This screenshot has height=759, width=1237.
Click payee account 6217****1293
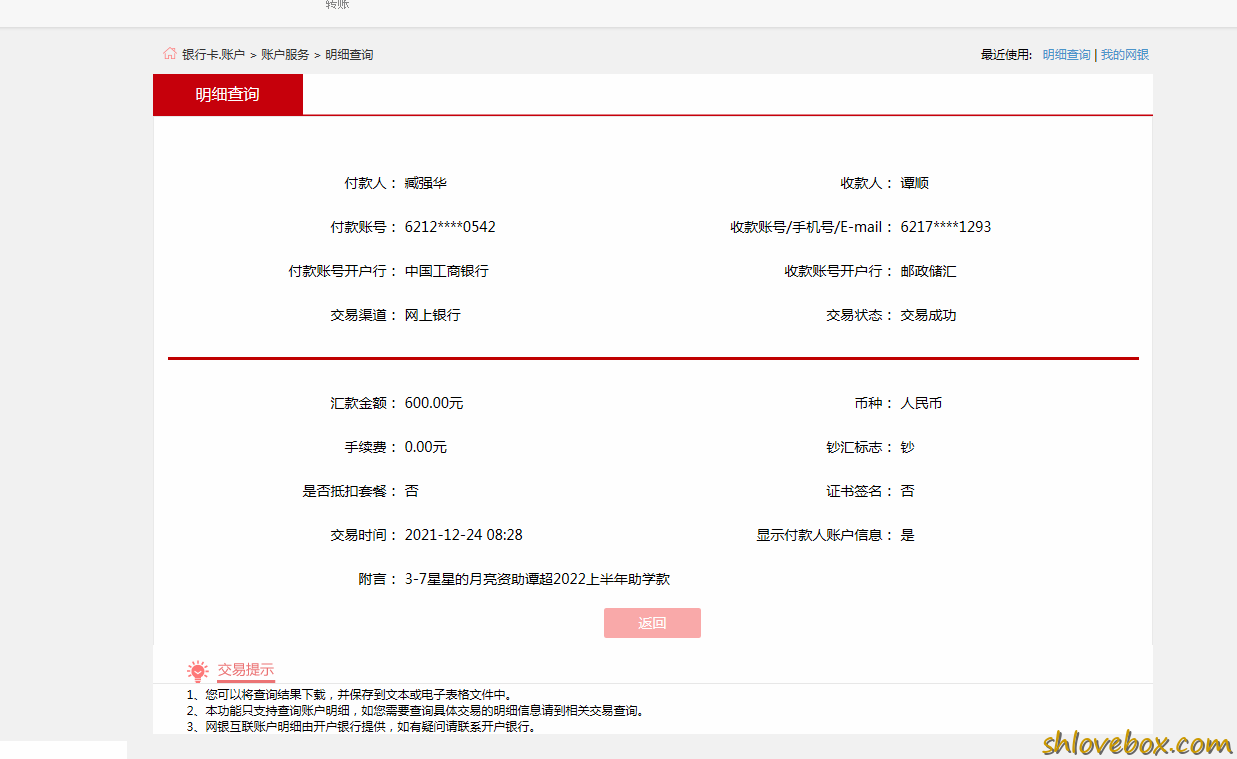coord(946,227)
